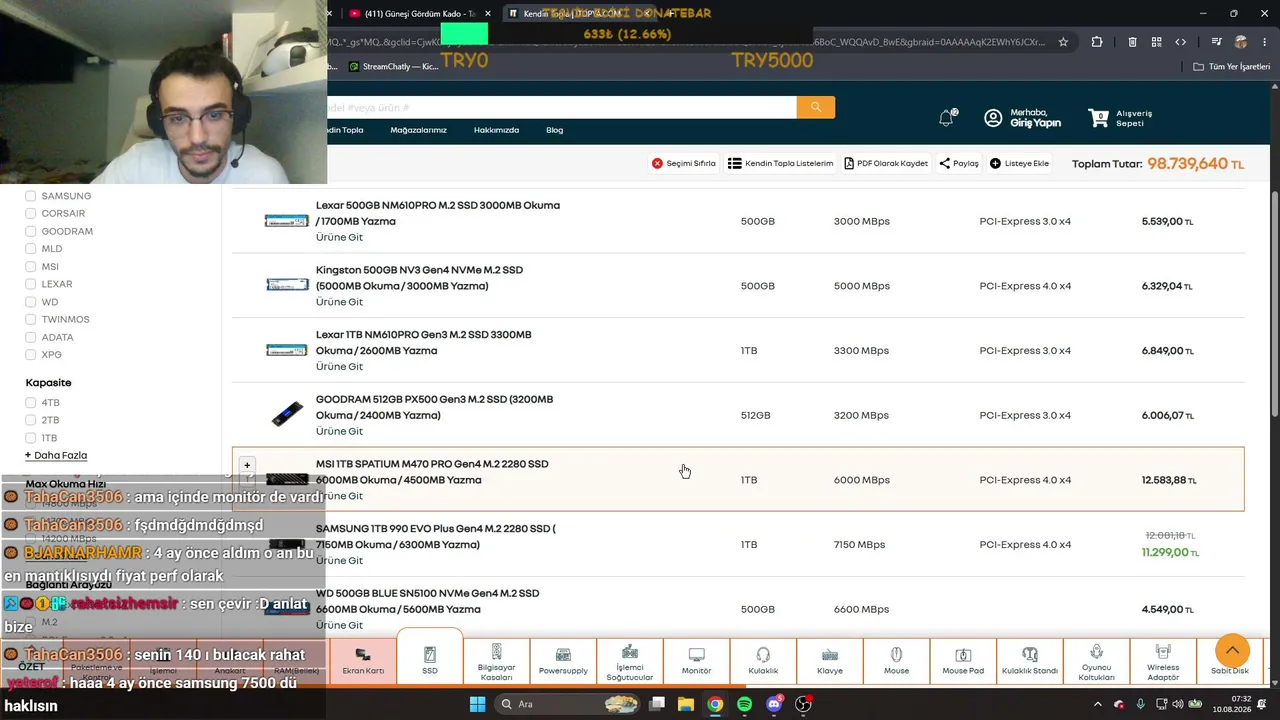
Task: Select the Ekran Kartı category
Action: coord(363,661)
